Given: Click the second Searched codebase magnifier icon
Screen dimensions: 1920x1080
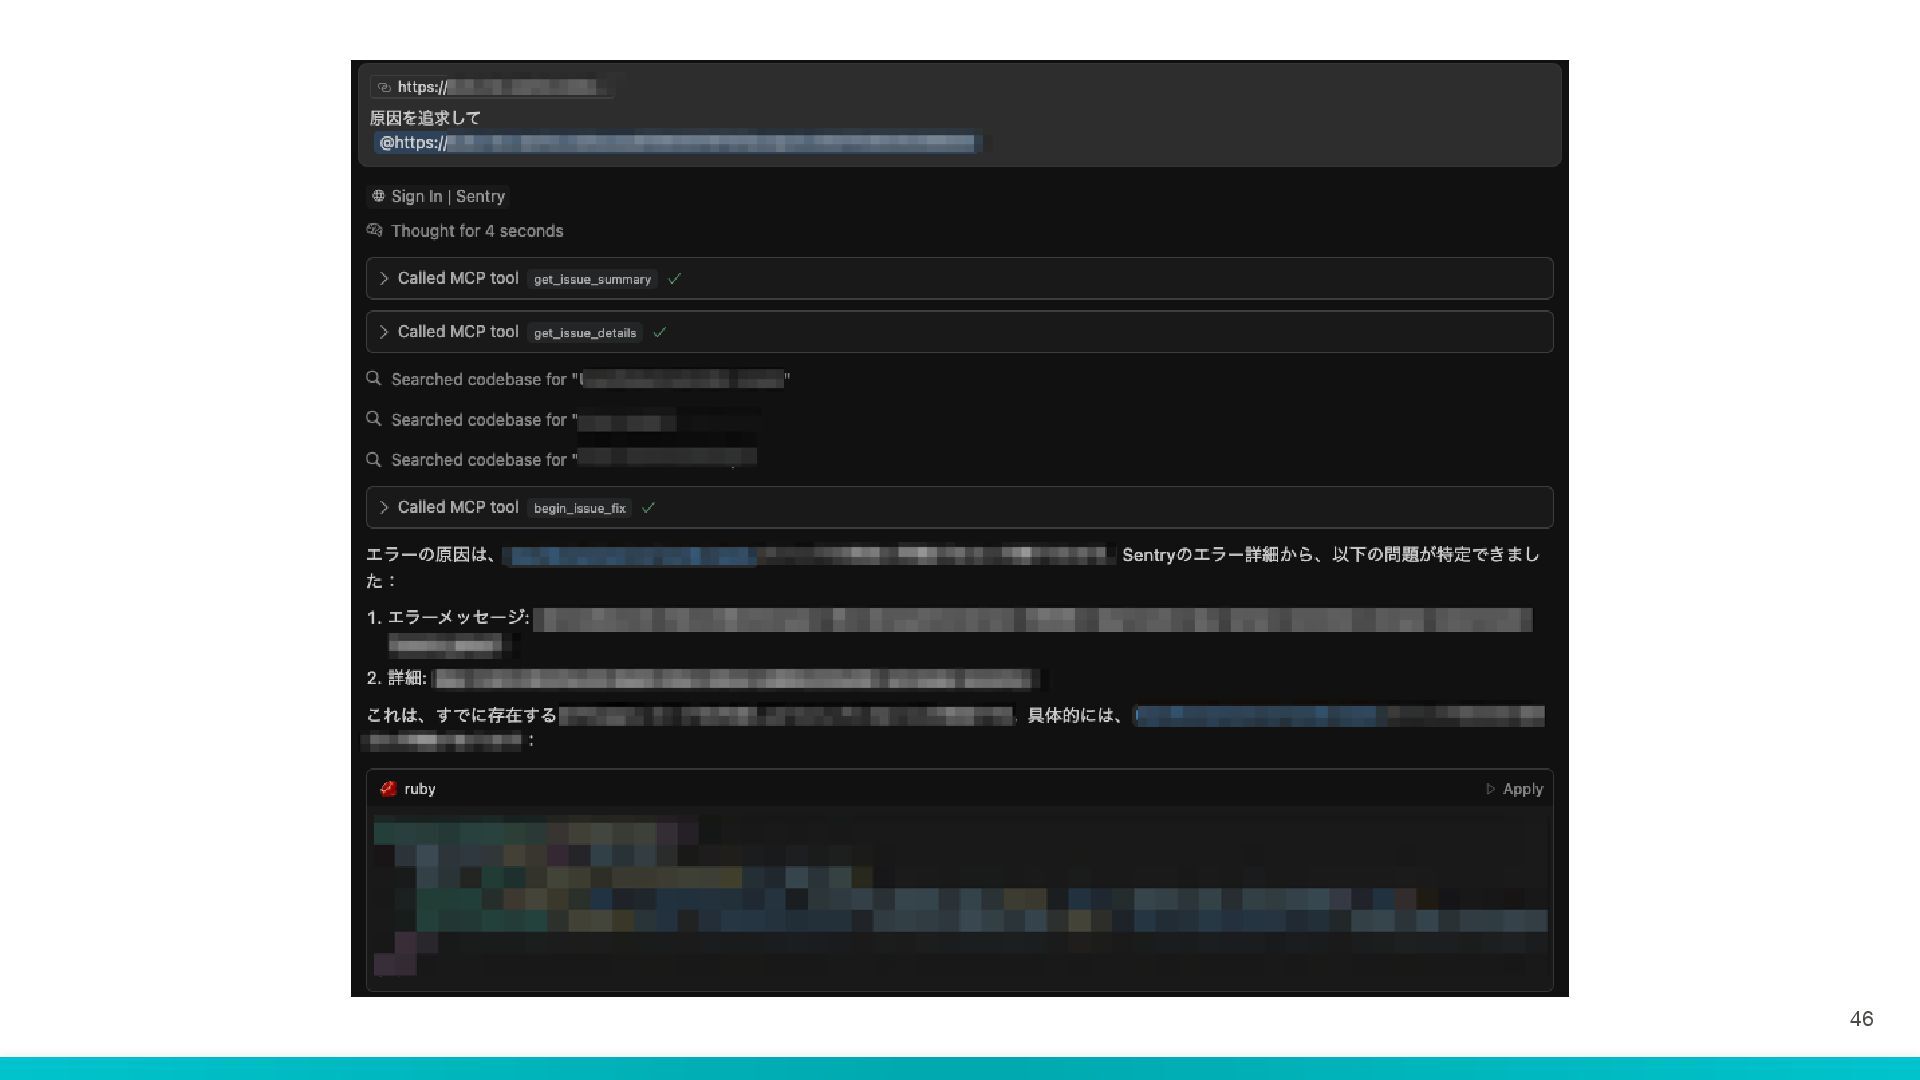Looking at the screenshot, I should [x=374, y=419].
